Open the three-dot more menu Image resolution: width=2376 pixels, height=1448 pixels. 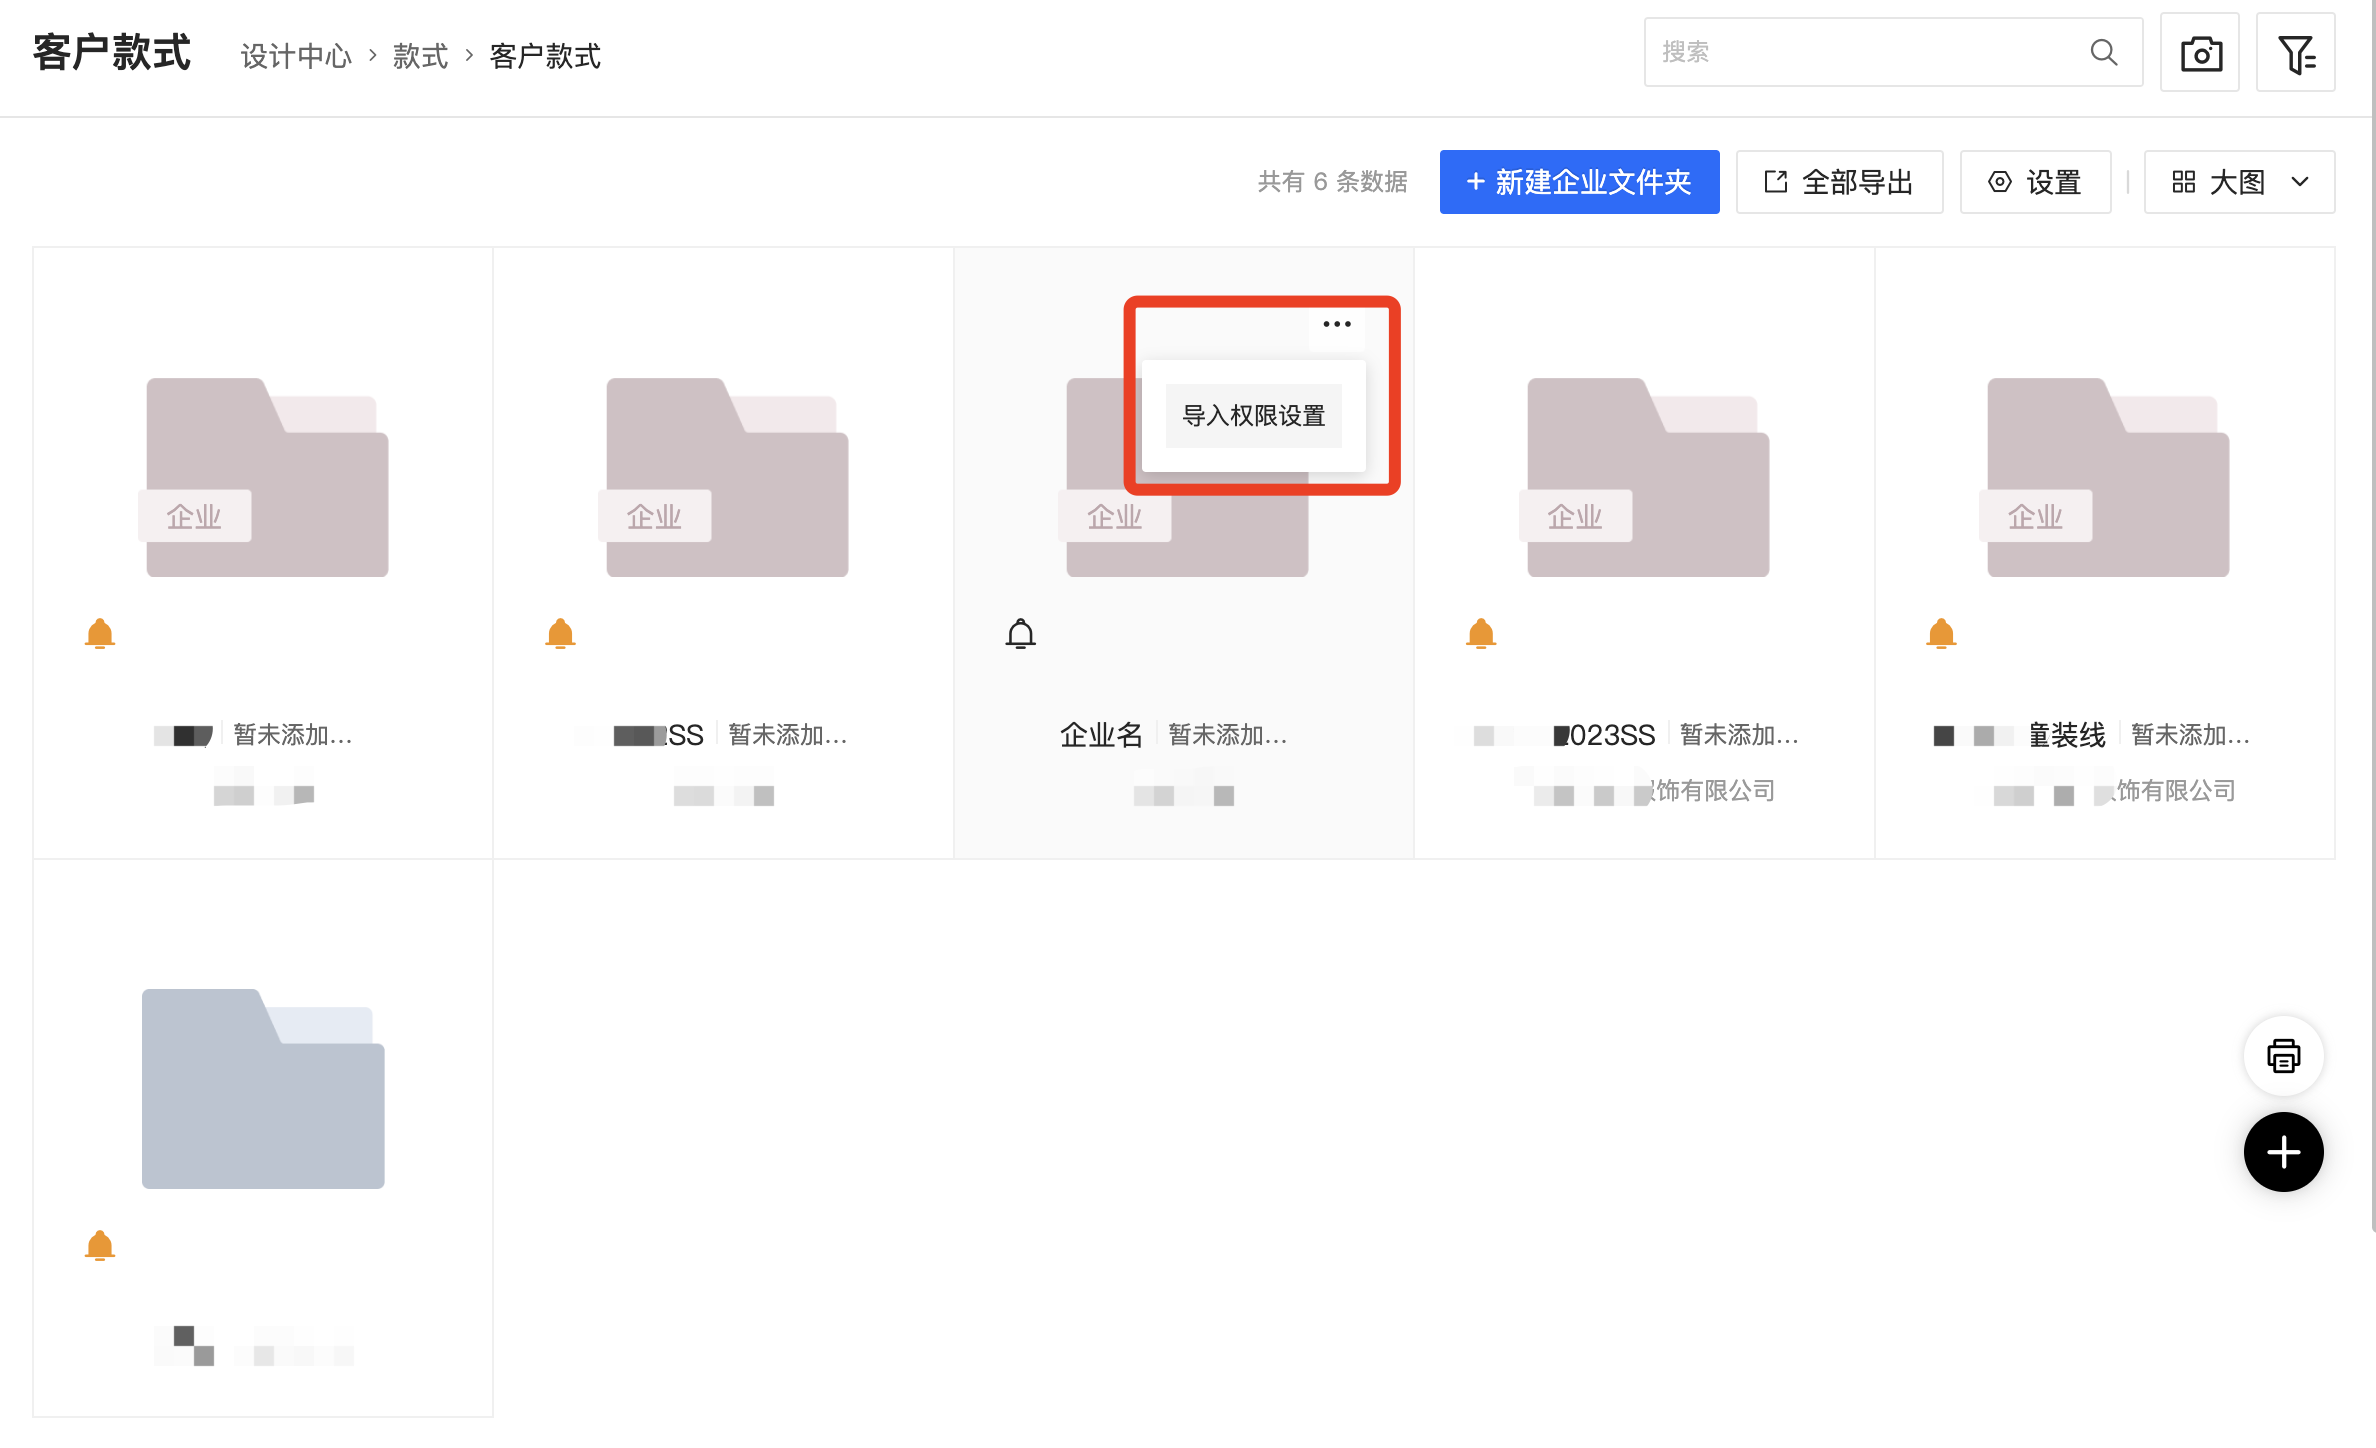1336,324
